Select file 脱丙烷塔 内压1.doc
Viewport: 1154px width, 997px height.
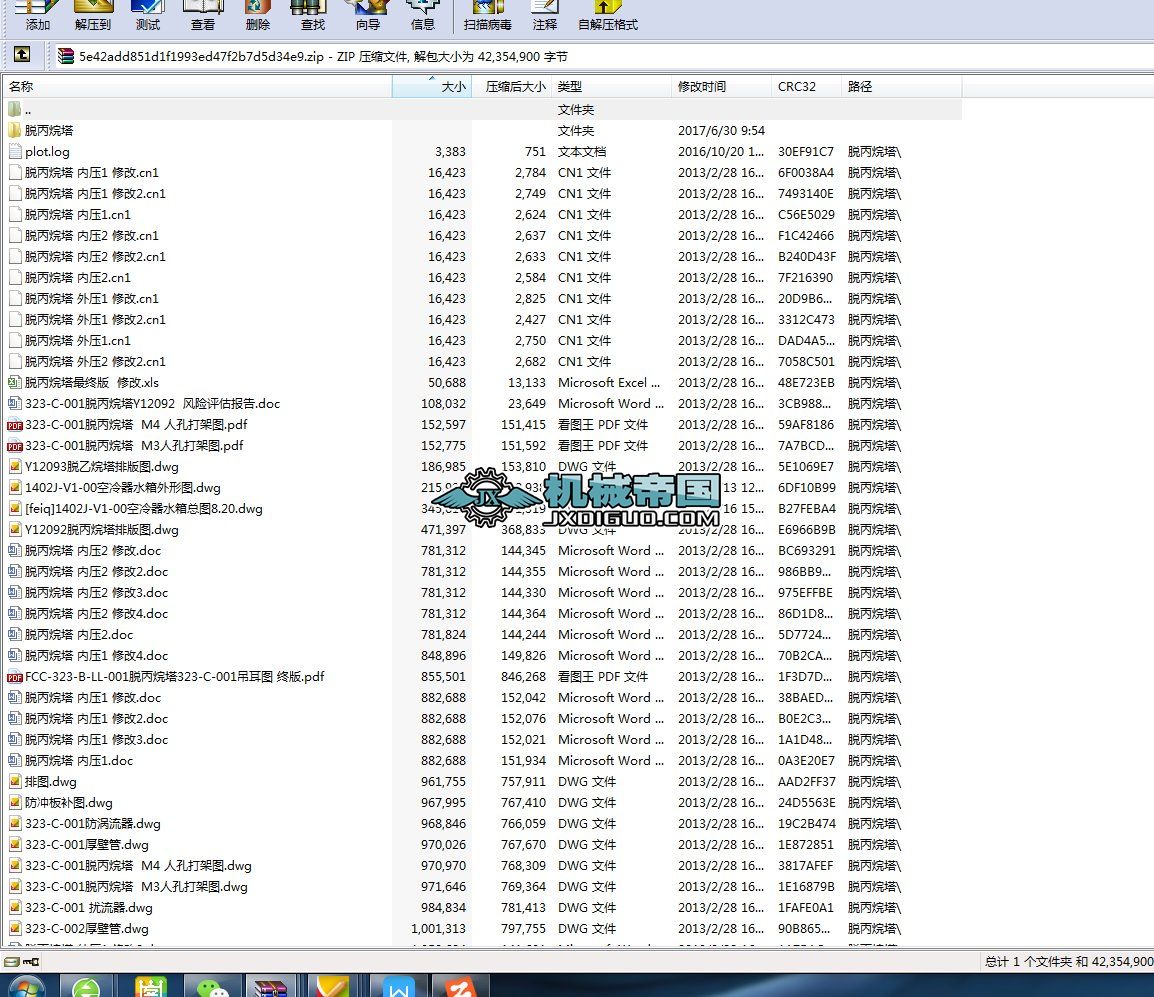[x=79, y=761]
